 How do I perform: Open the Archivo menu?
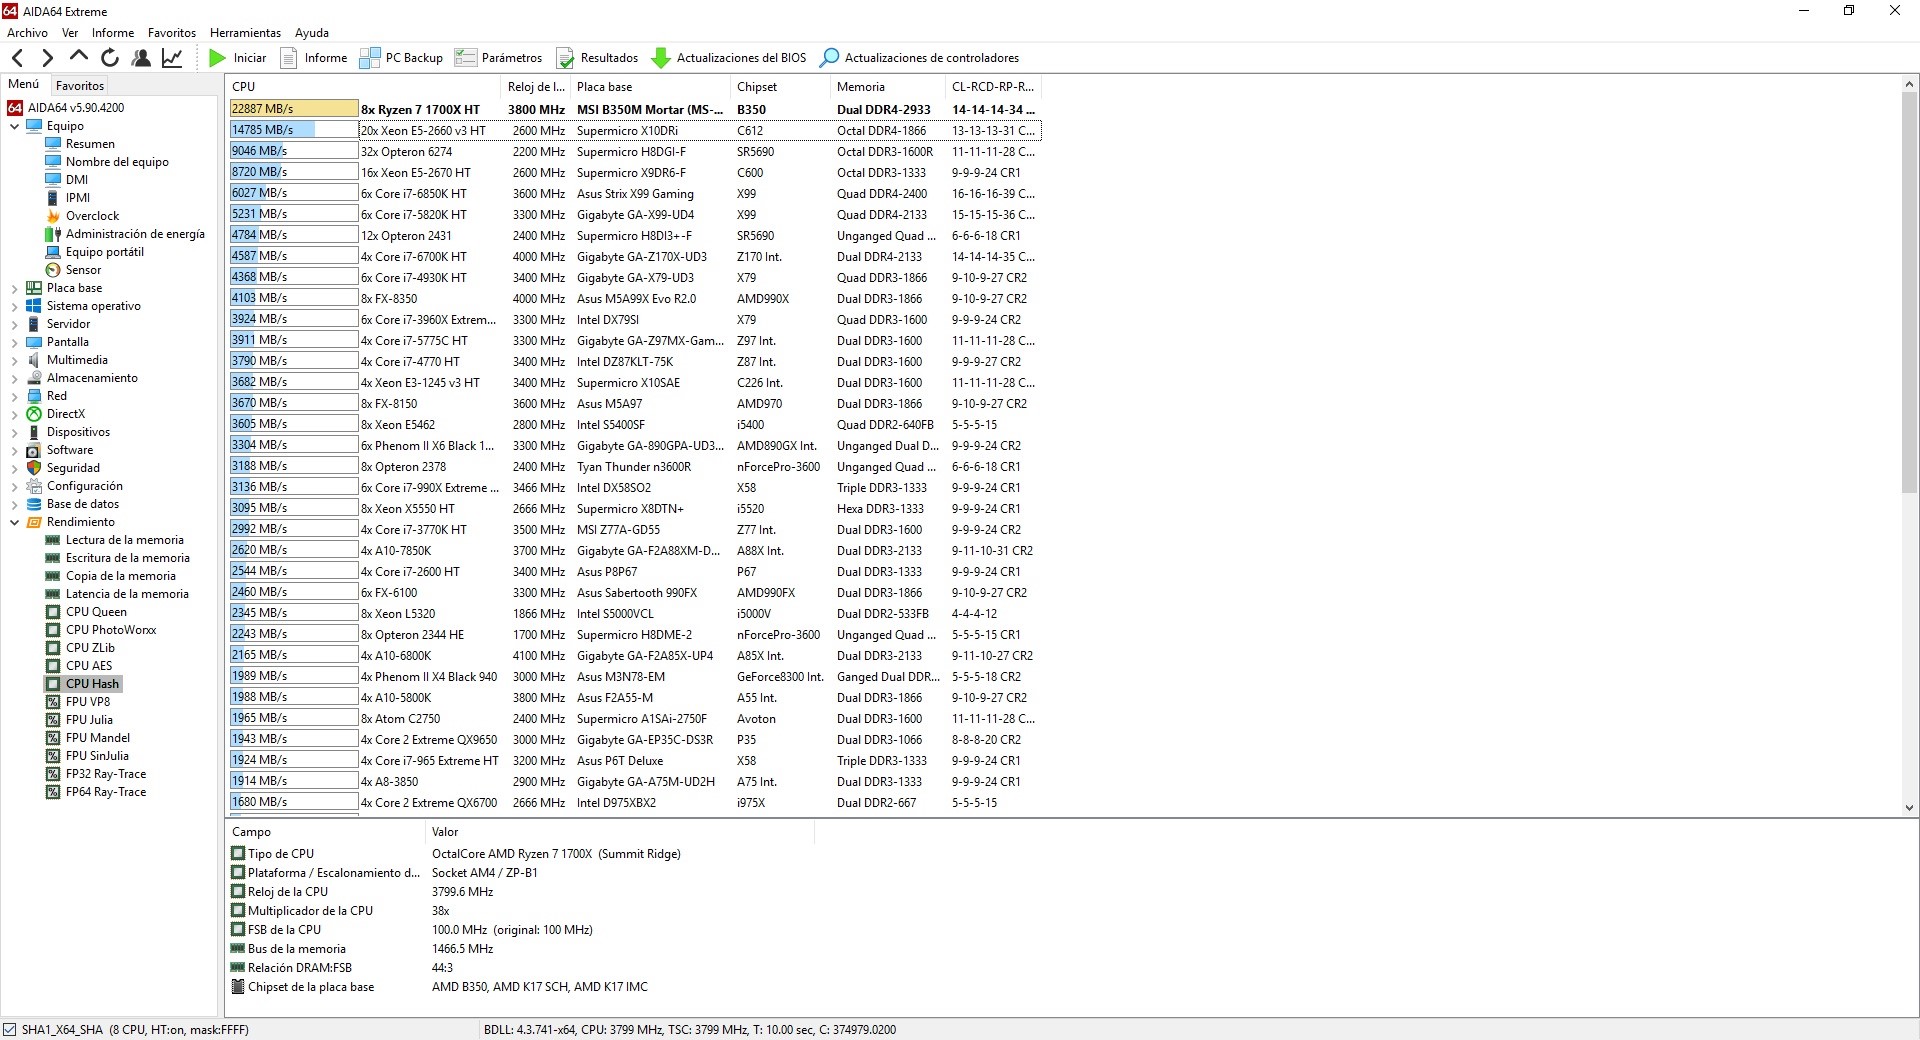tap(27, 33)
